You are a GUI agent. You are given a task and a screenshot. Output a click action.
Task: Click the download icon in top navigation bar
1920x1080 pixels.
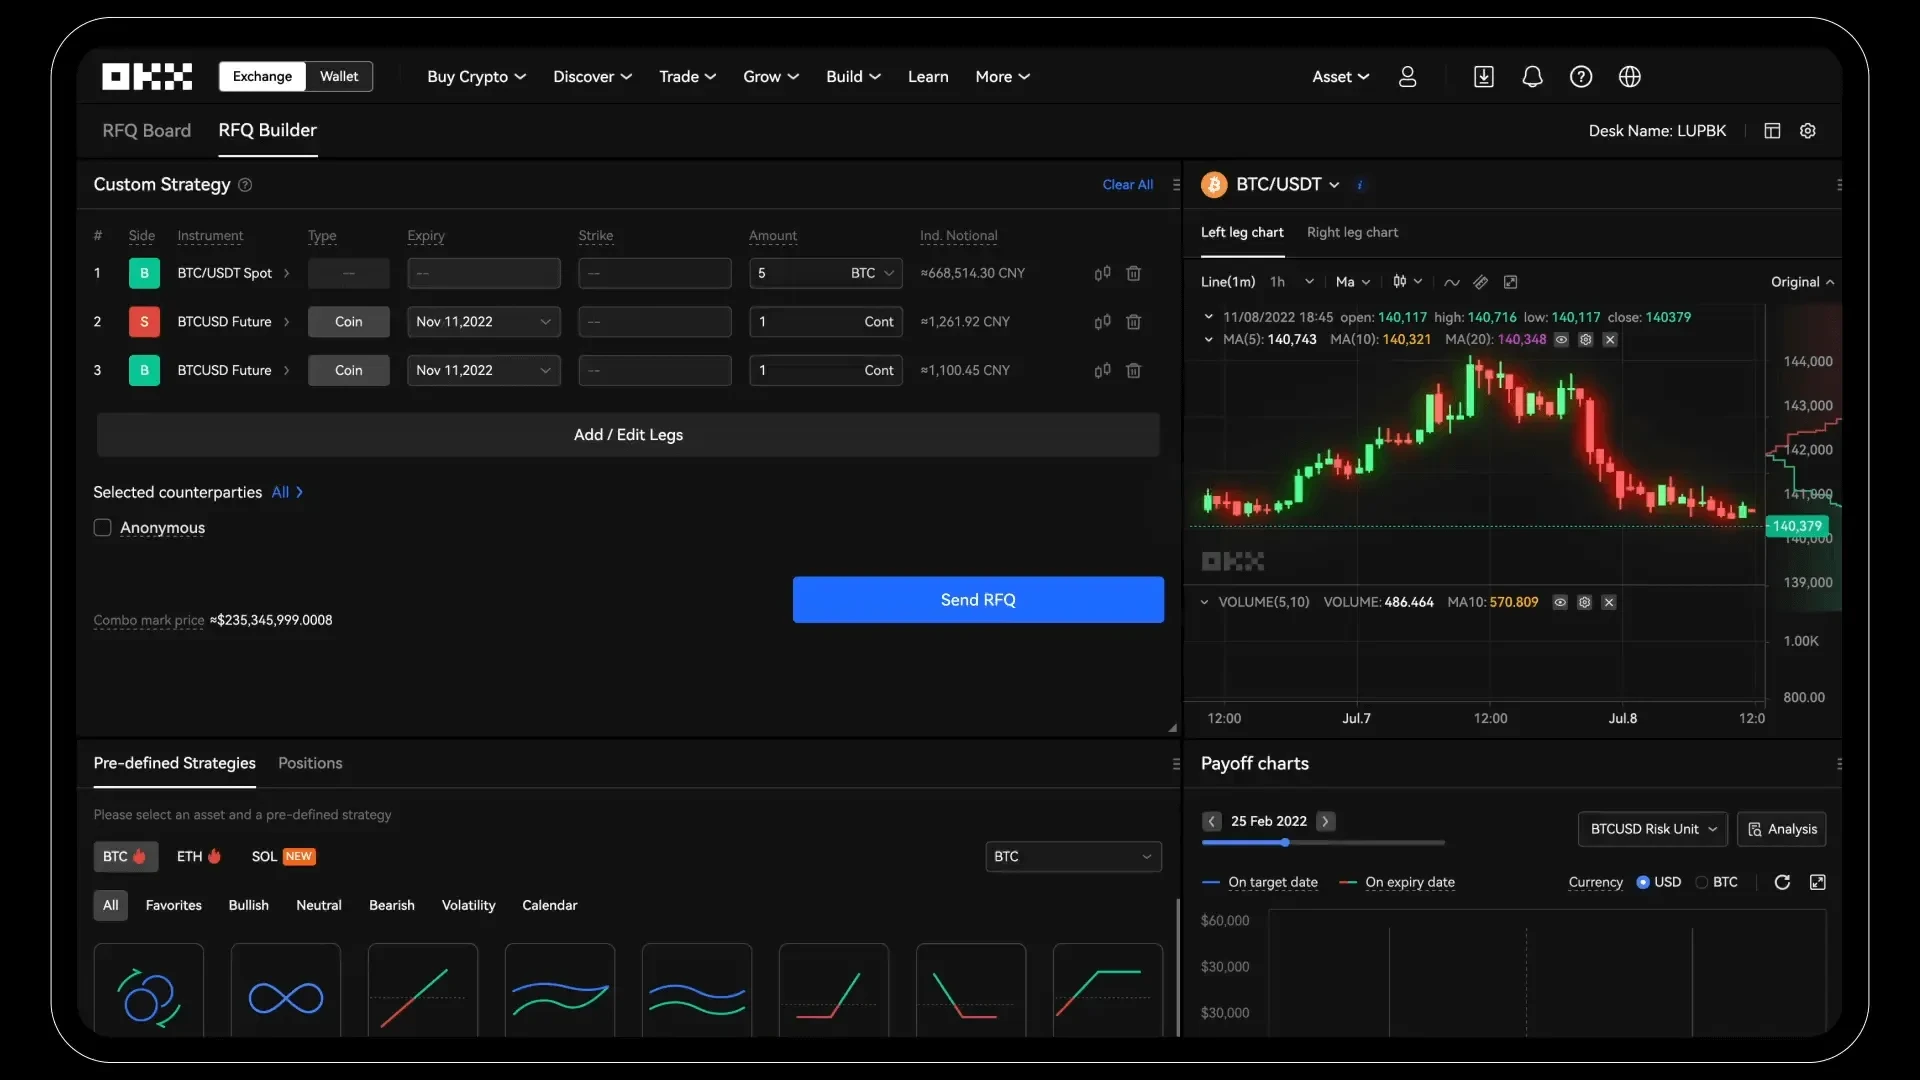[1485, 76]
